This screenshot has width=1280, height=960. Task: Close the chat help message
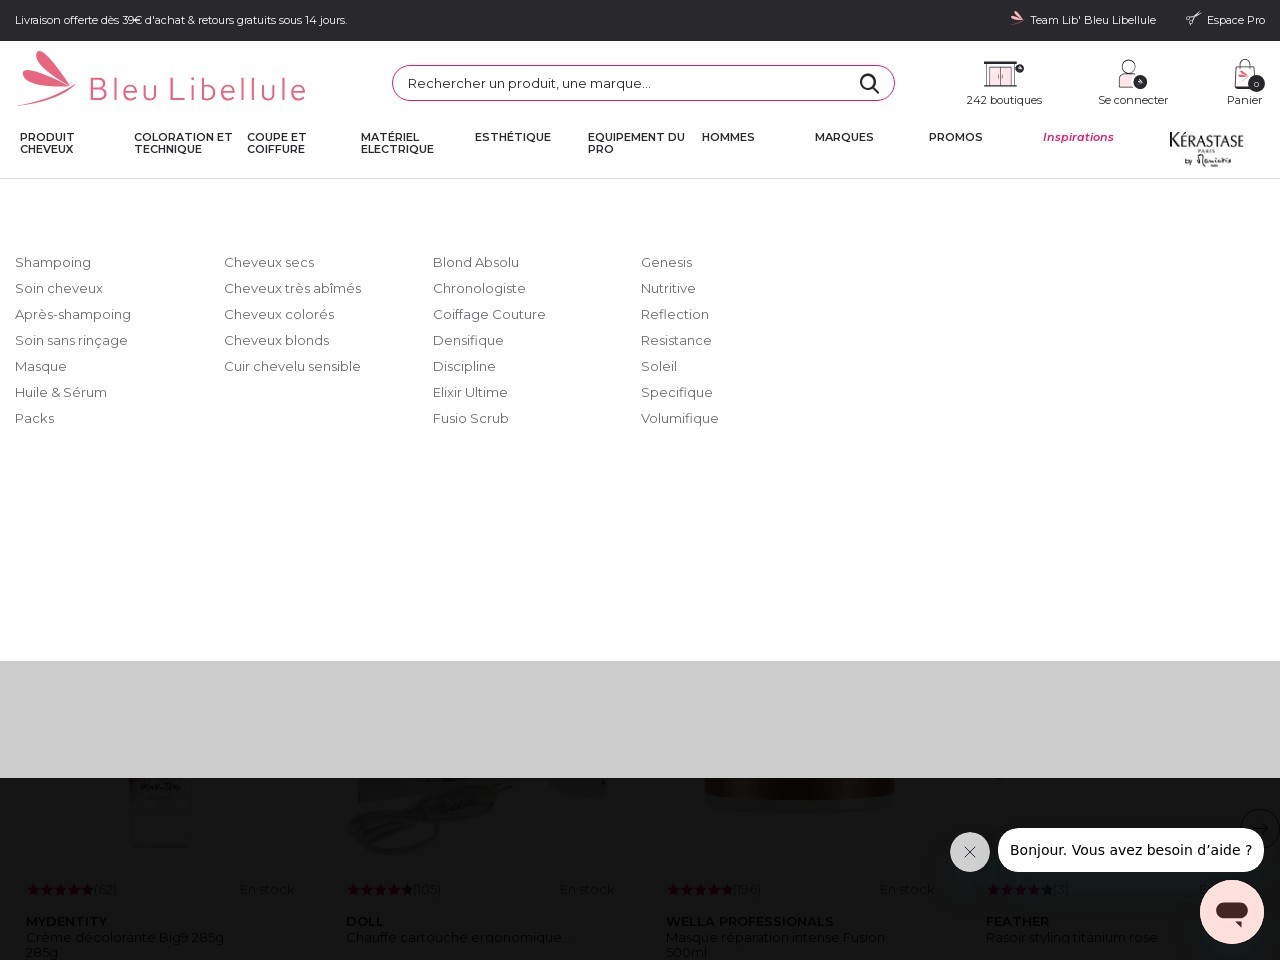(970, 852)
